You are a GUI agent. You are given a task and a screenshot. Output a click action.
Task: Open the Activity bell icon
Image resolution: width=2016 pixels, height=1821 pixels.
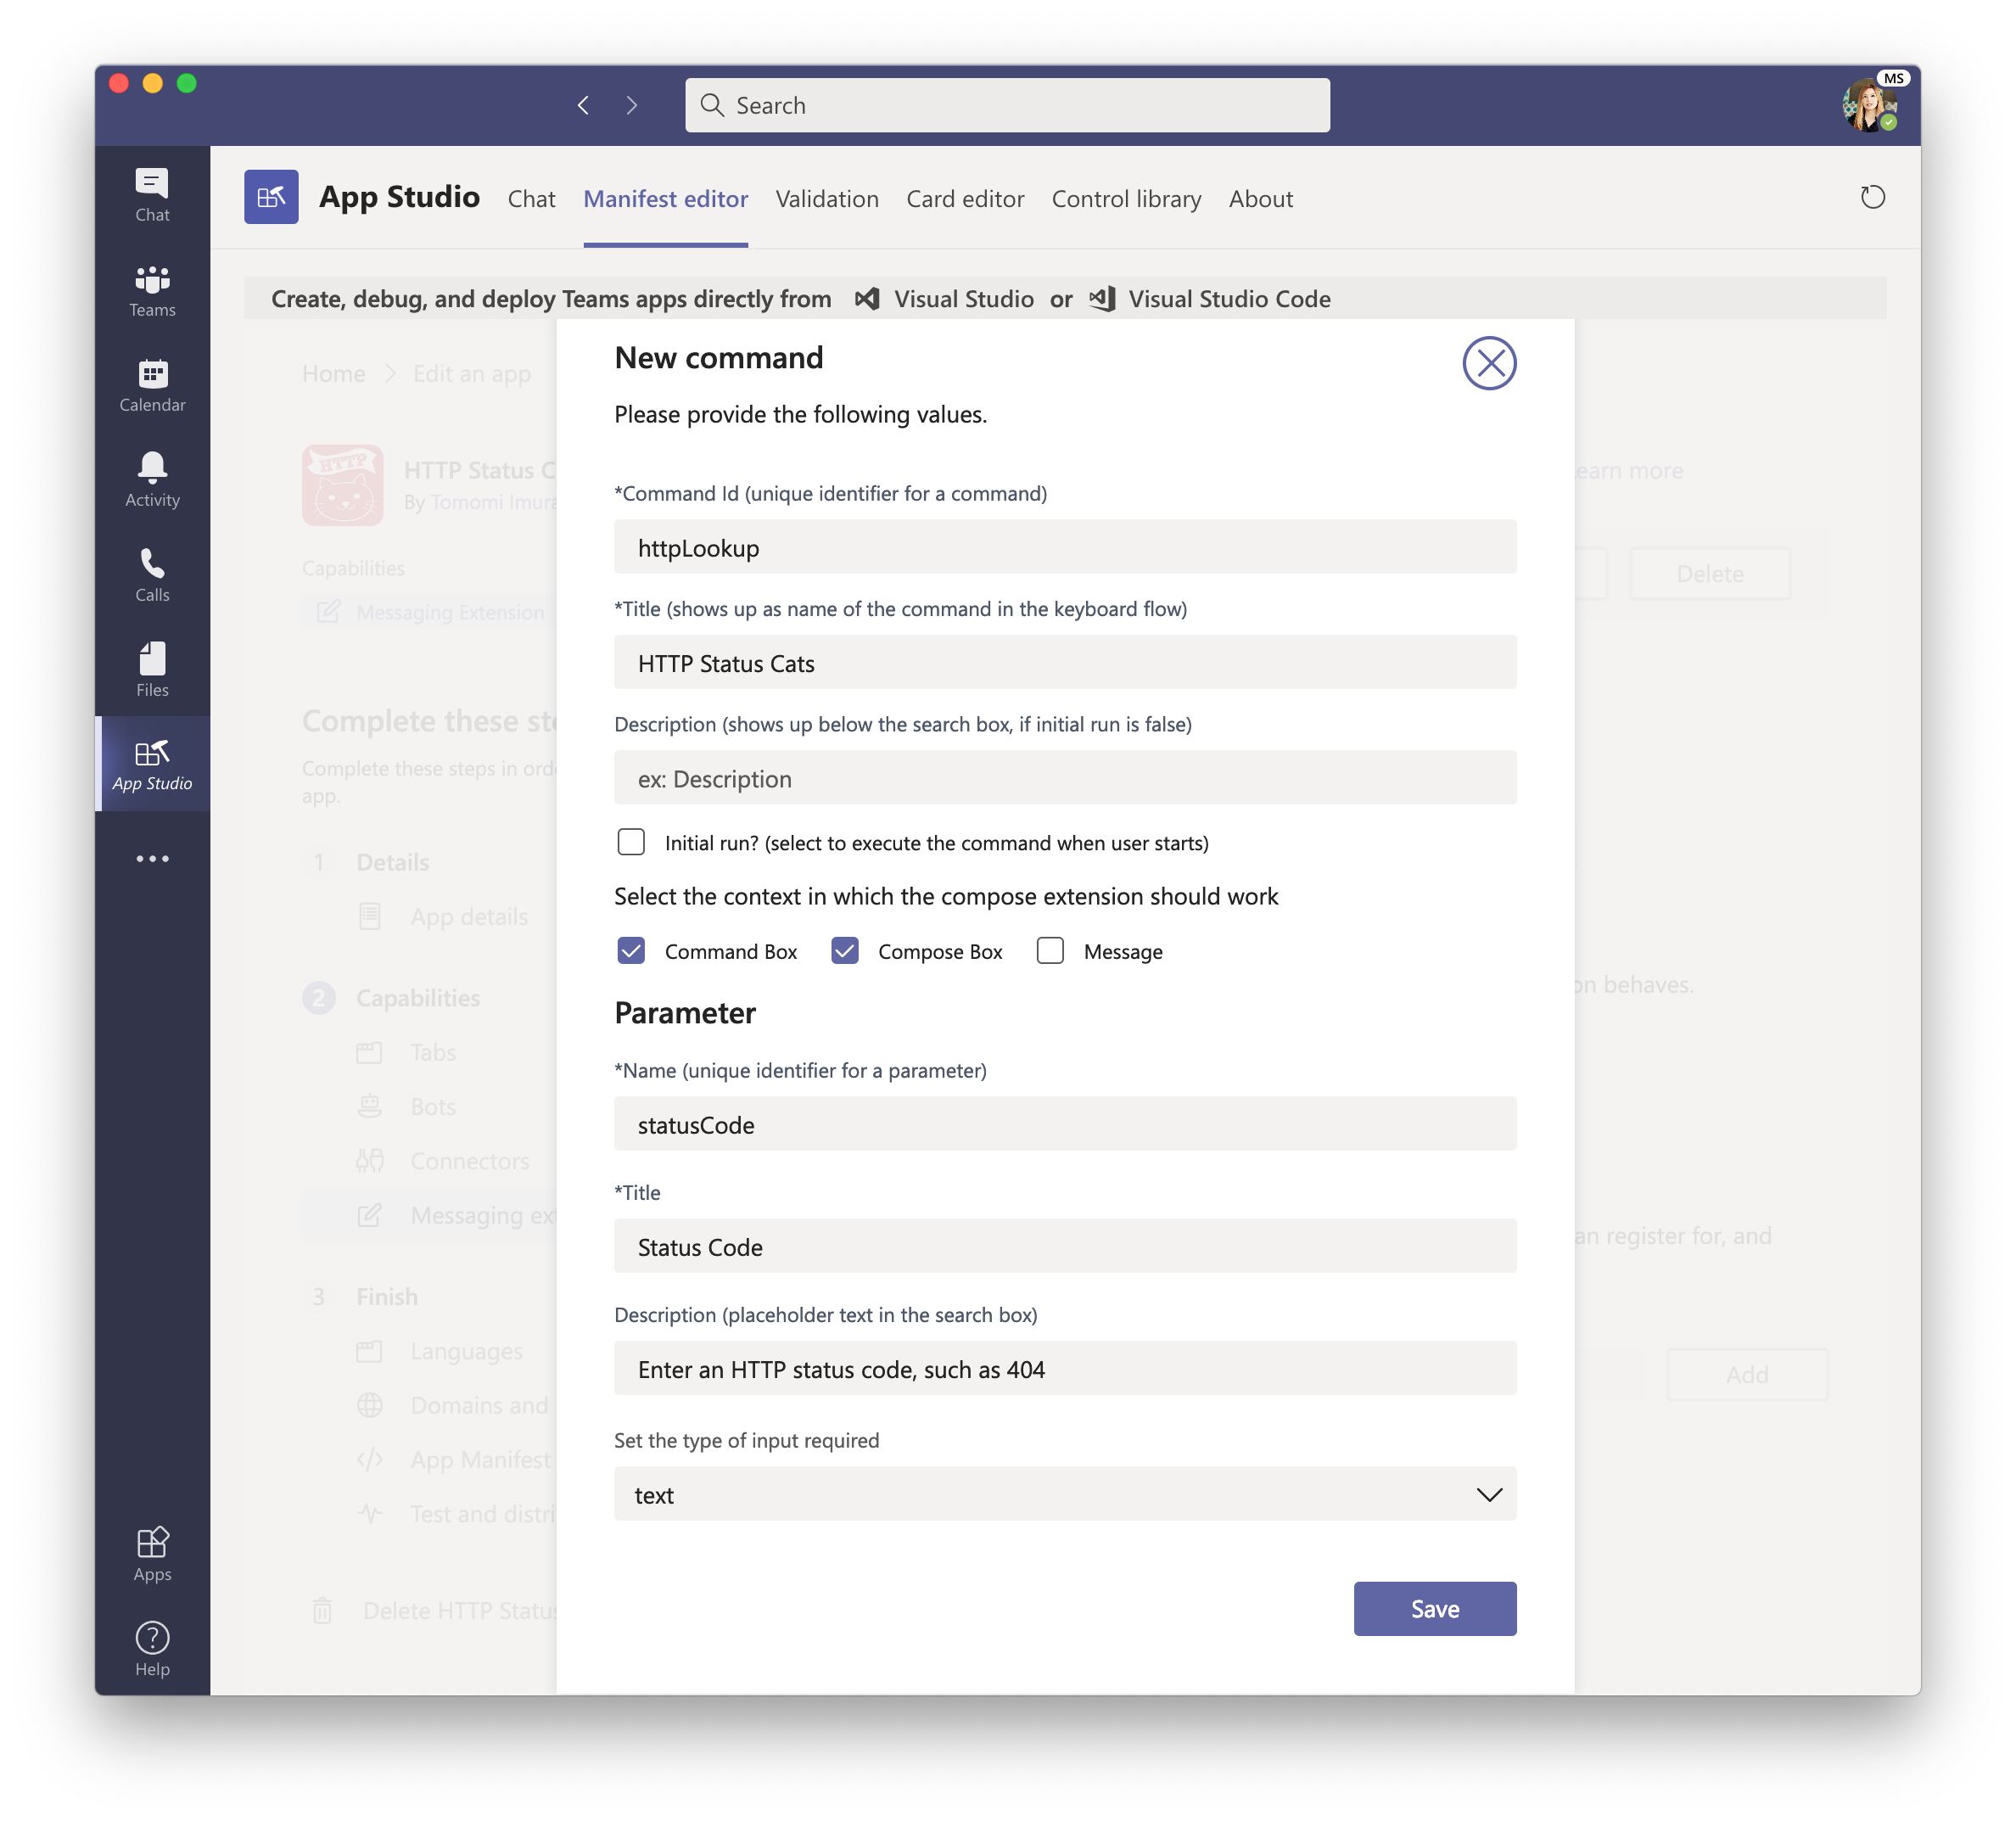[x=152, y=479]
